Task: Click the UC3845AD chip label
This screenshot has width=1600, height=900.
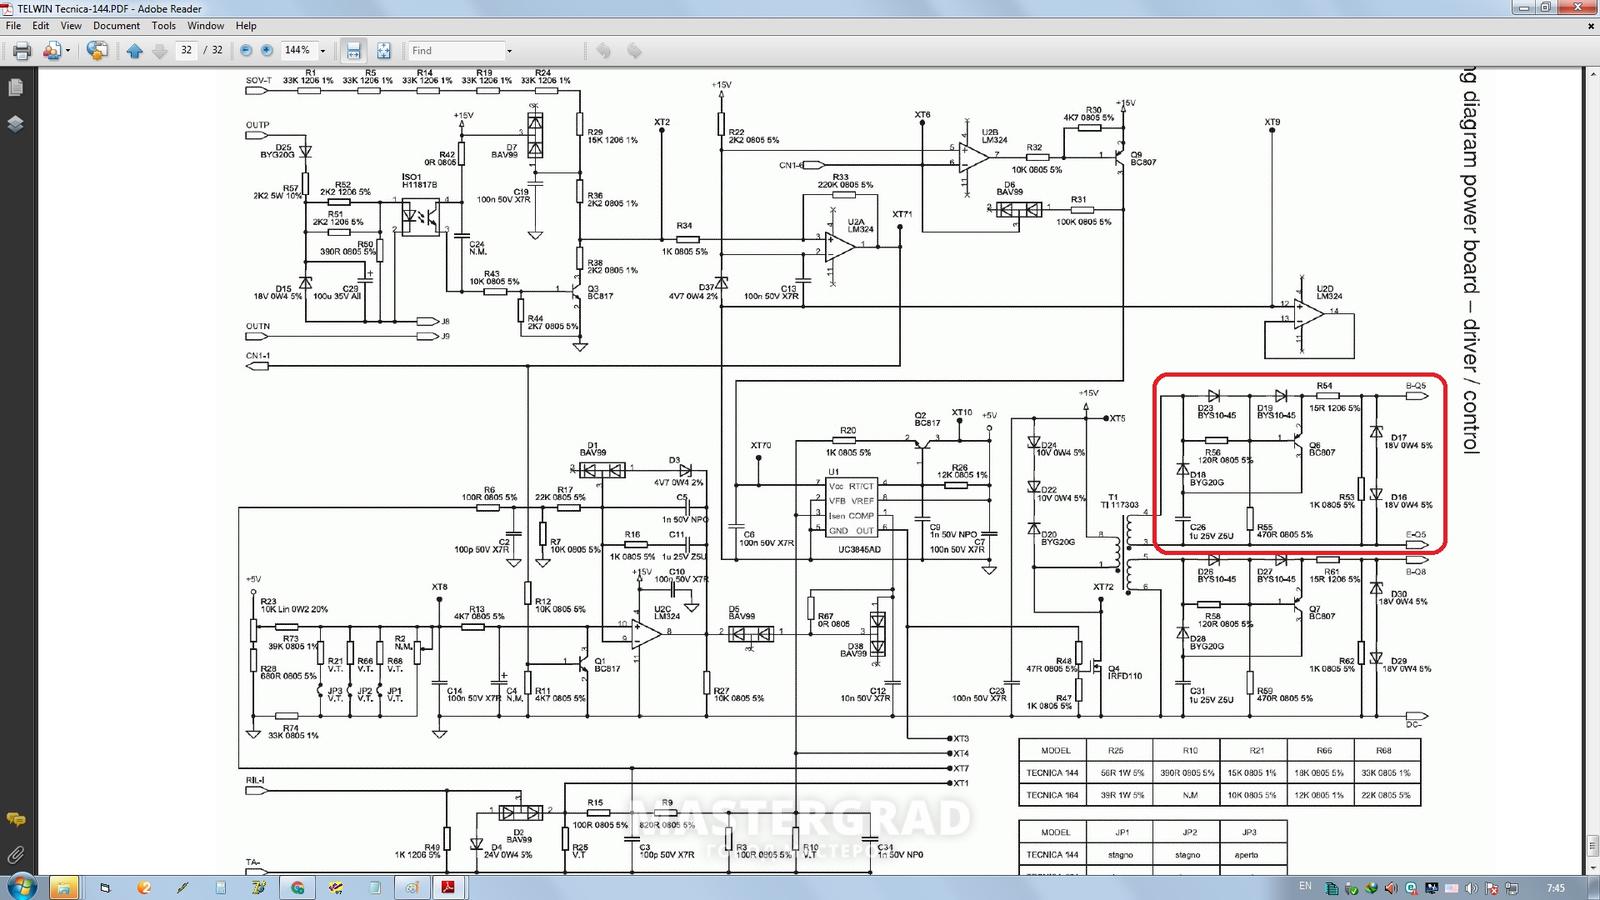Action: [860, 549]
